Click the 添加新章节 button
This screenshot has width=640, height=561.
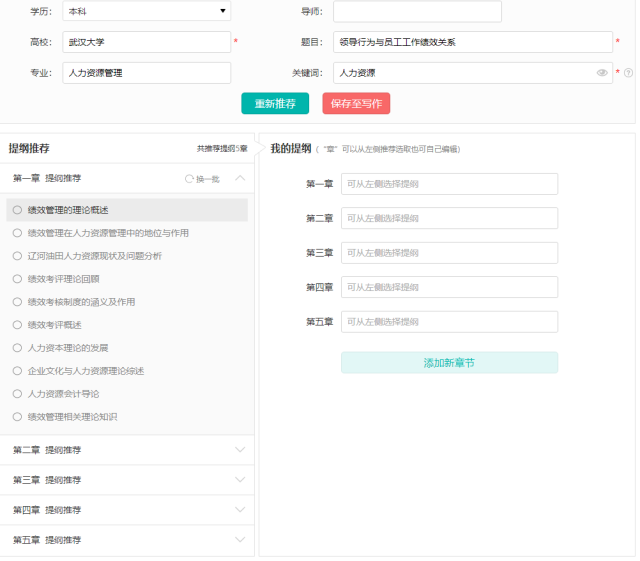click(449, 363)
